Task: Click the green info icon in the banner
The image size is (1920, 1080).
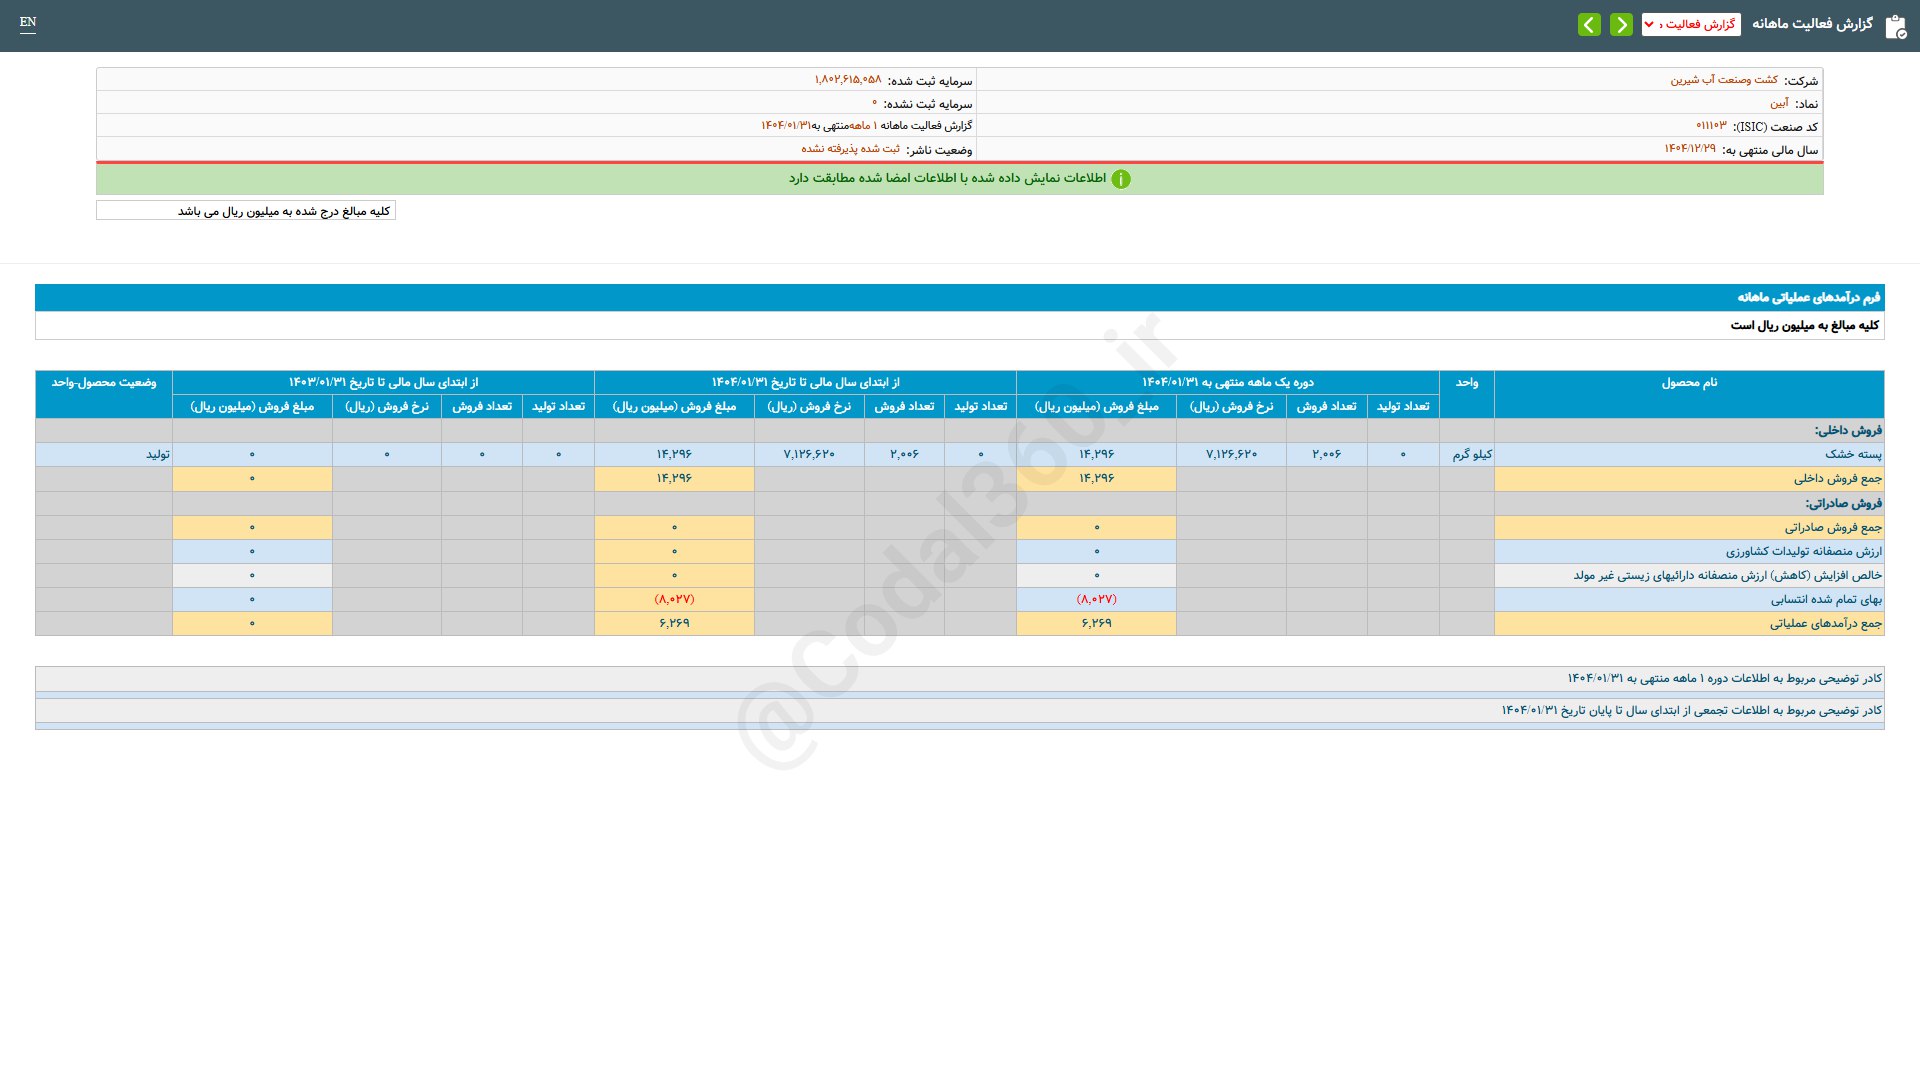Action: click(x=1121, y=179)
